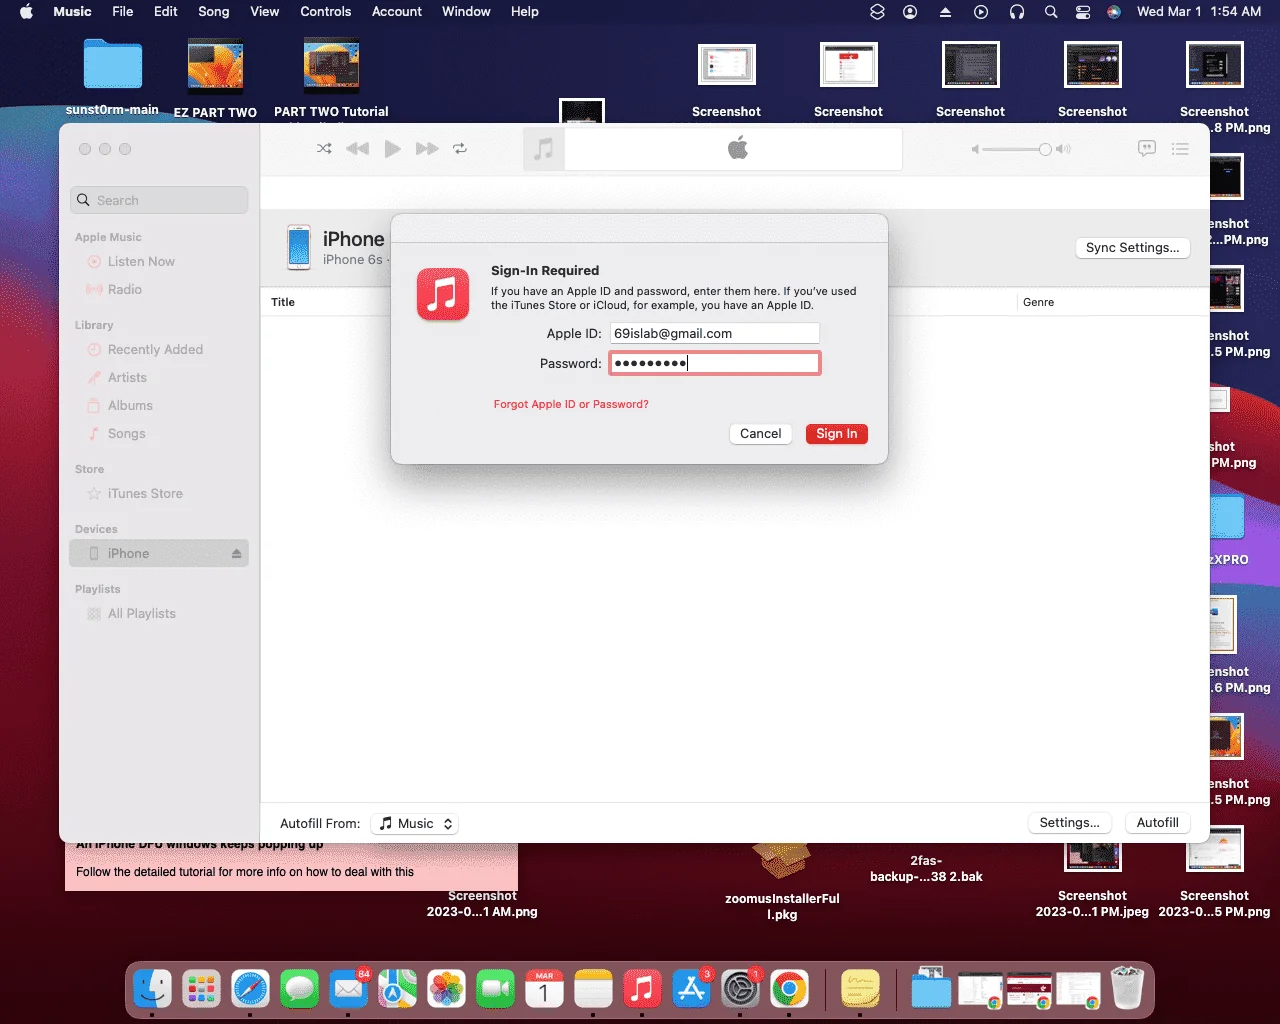Screen dimensions: 1280x1024
Task: Click the Search field in sidebar
Action: (160, 200)
